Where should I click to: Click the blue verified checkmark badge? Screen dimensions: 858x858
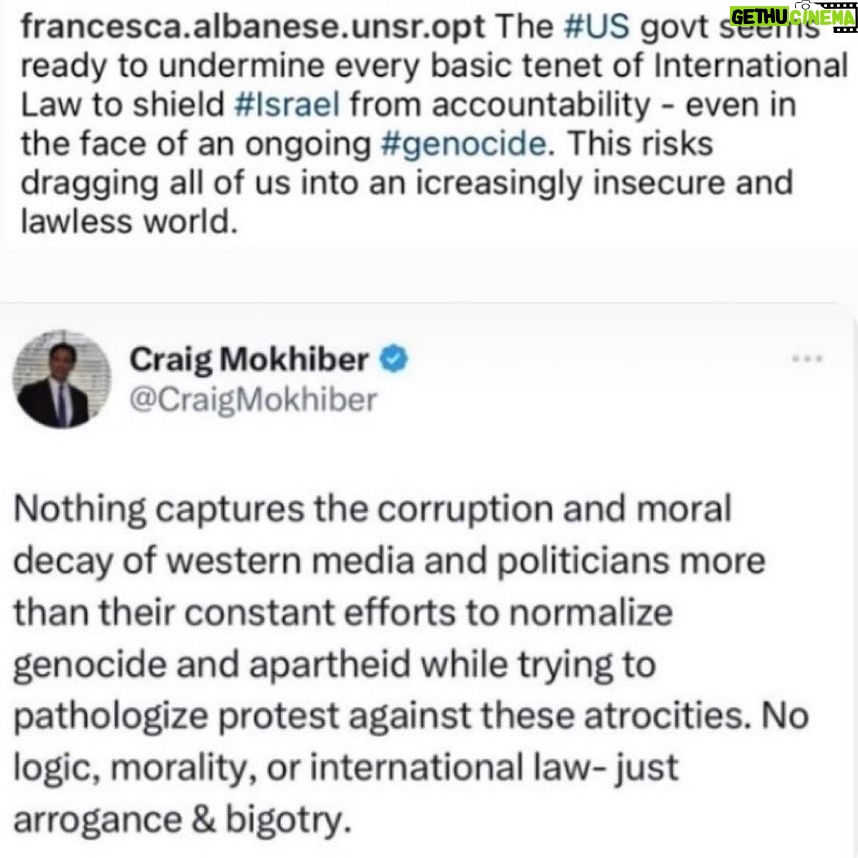tap(394, 359)
